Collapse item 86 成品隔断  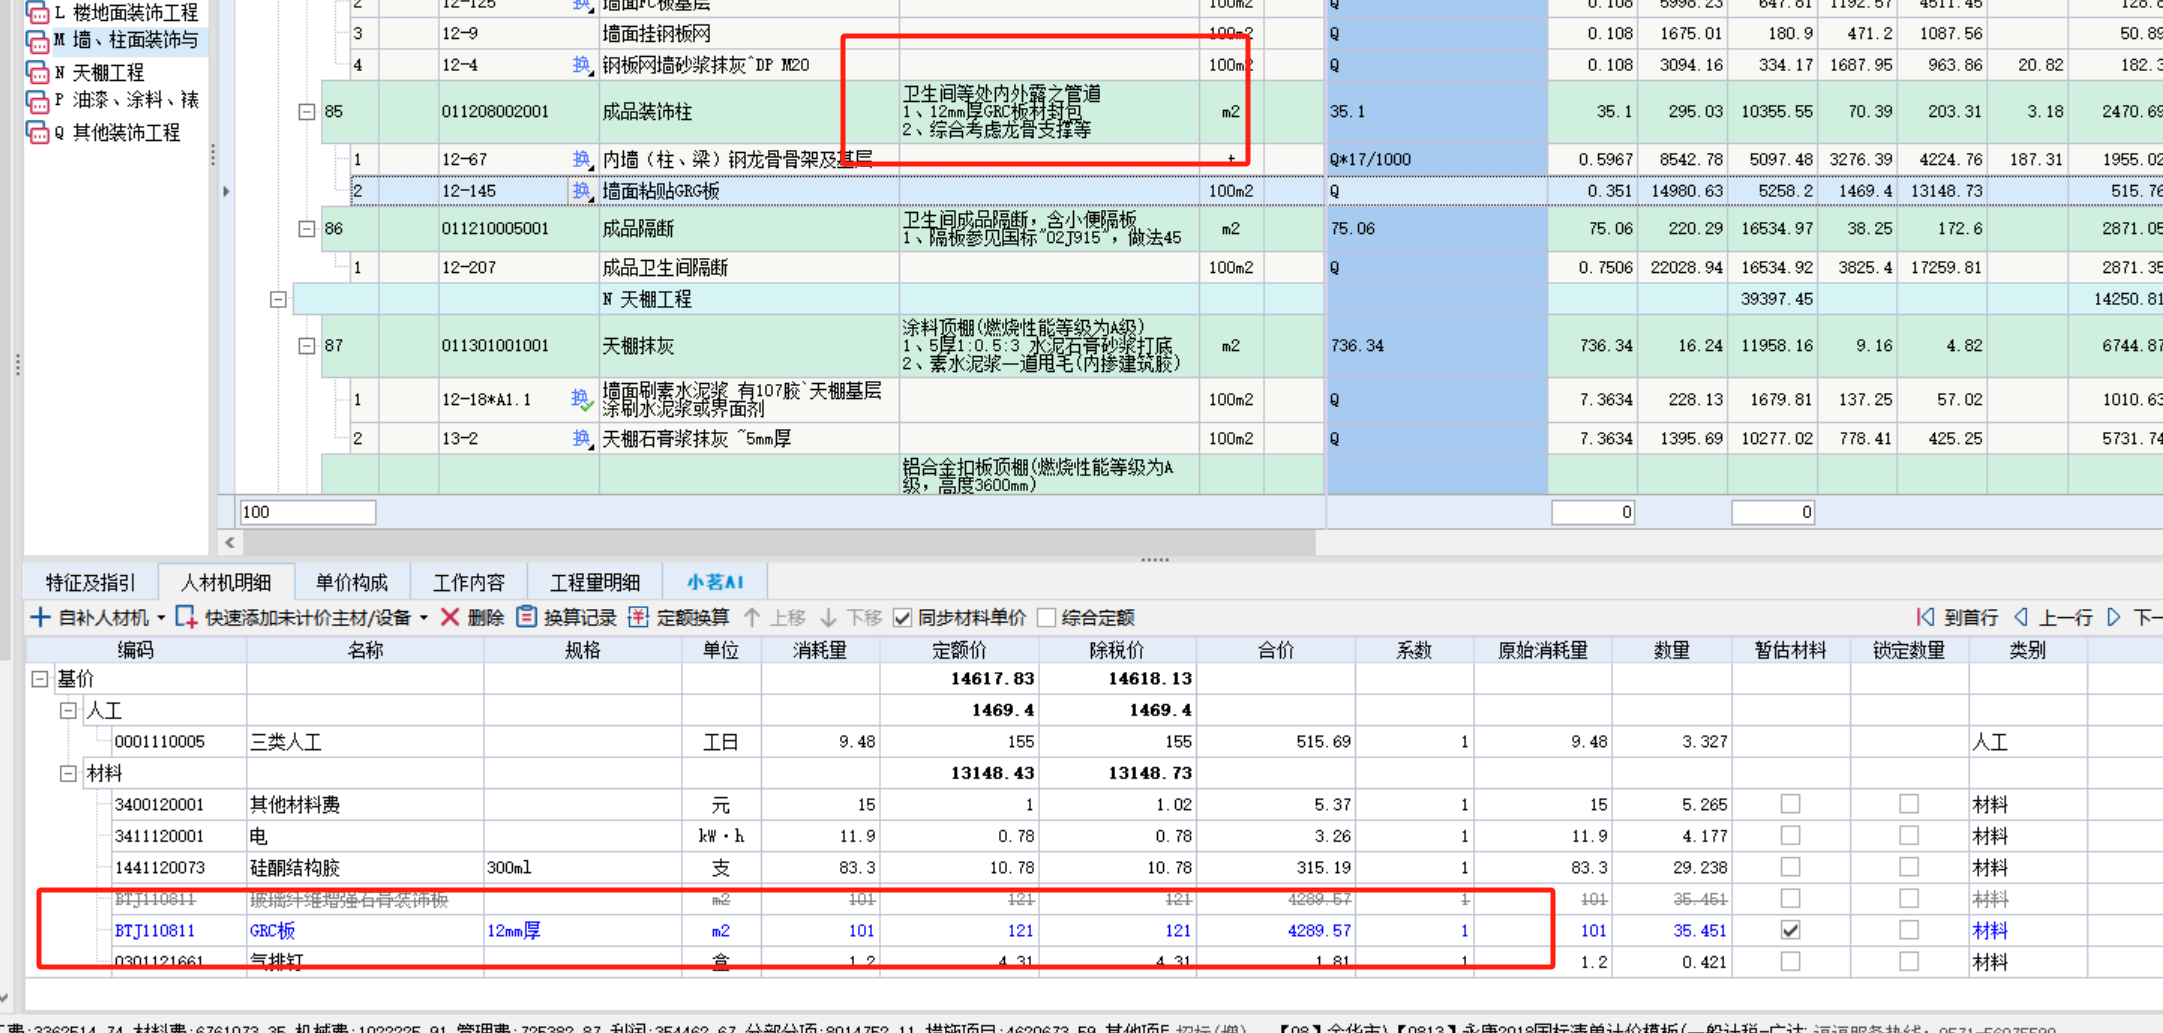pyautogui.click(x=307, y=229)
